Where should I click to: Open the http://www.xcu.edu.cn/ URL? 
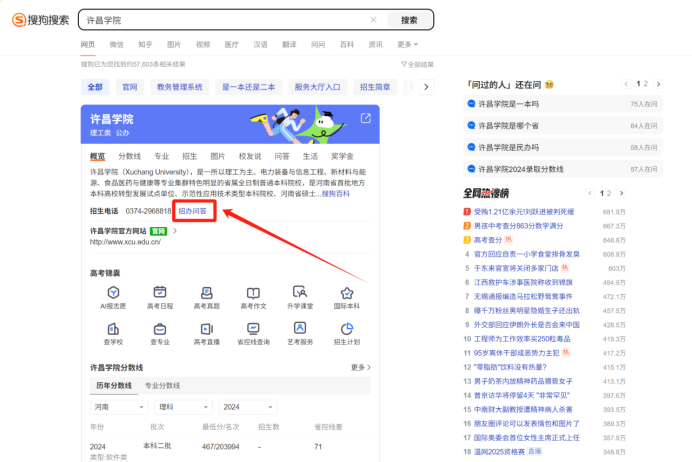point(125,242)
